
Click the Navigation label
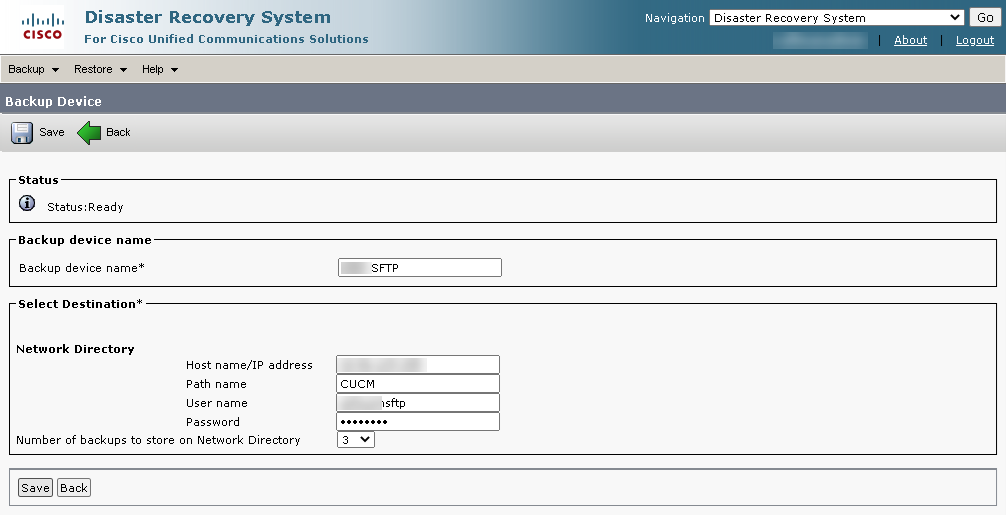(674, 18)
